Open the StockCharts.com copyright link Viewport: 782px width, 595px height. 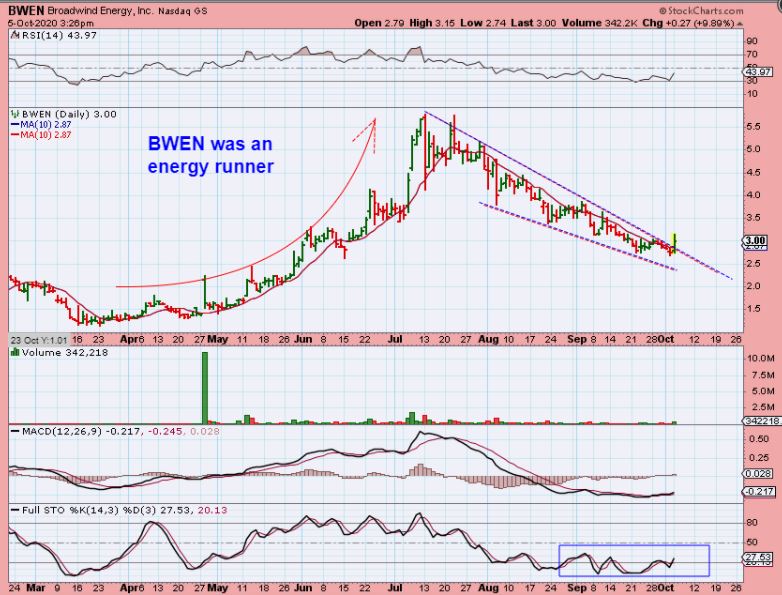(x=701, y=10)
